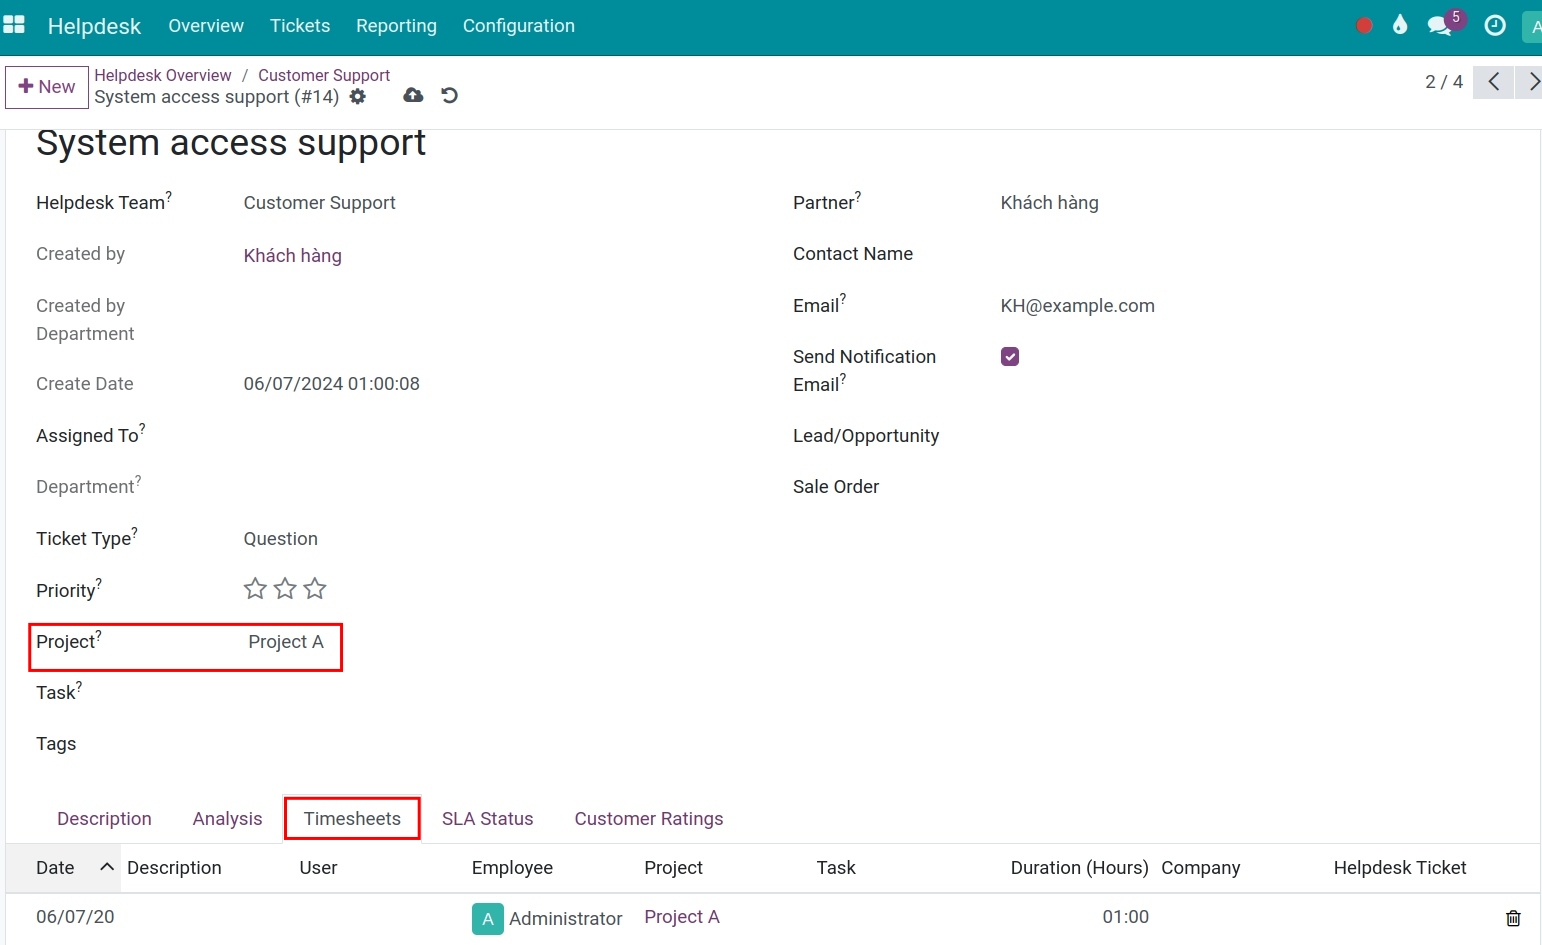Click the Helpdesk app title
The height and width of the screenshot is (945, 1542).
[x=94, y=26]
